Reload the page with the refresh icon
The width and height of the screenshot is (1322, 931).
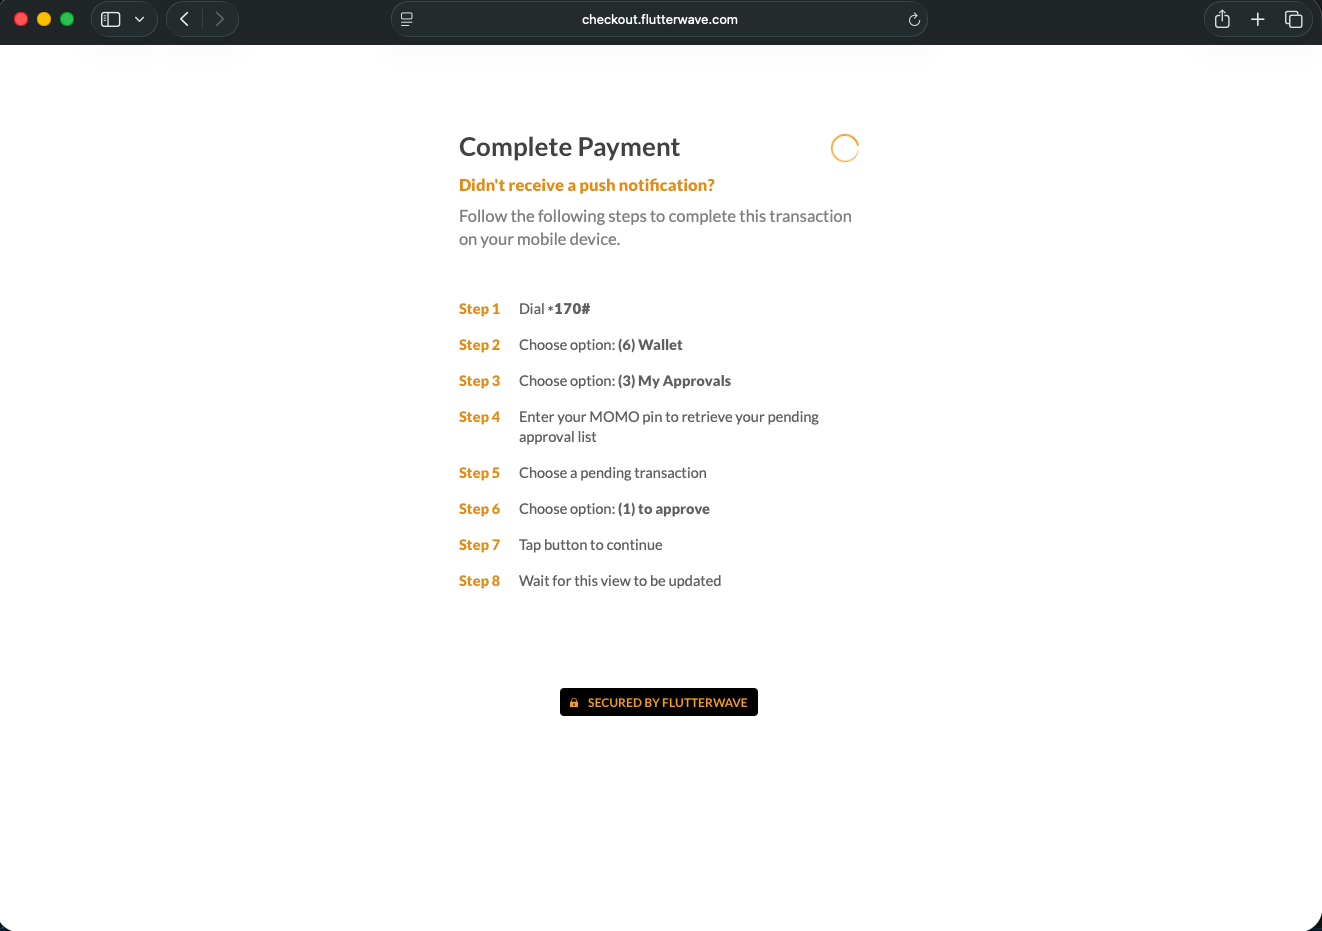pos(913,19)
